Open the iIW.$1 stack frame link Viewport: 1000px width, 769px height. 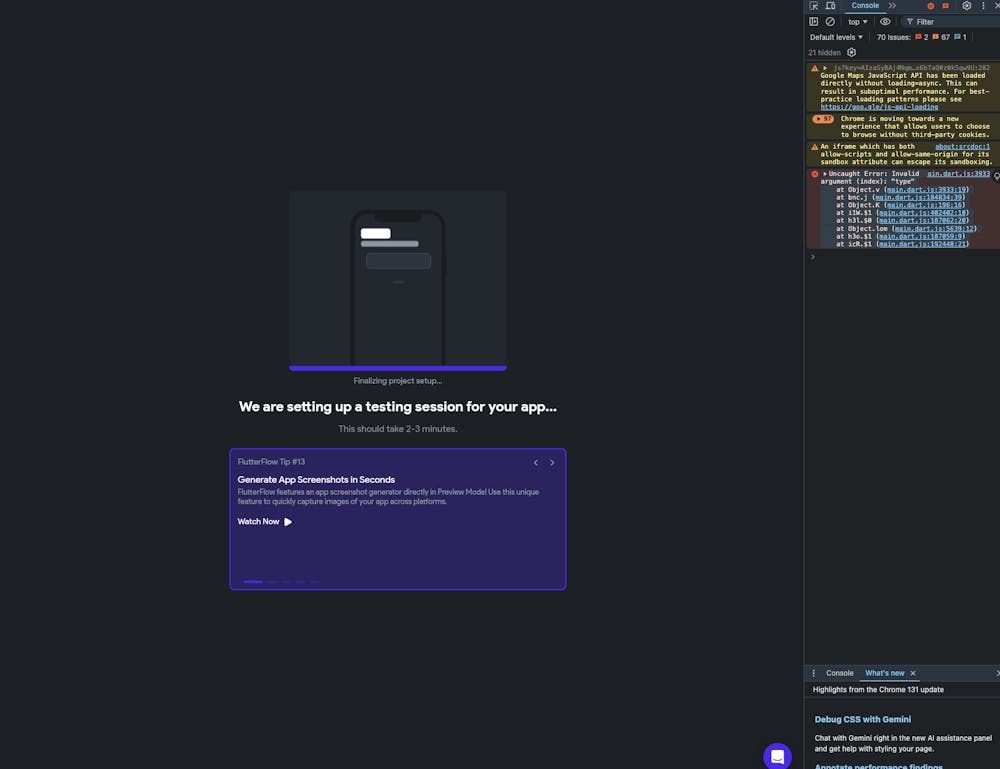point(922,213)
